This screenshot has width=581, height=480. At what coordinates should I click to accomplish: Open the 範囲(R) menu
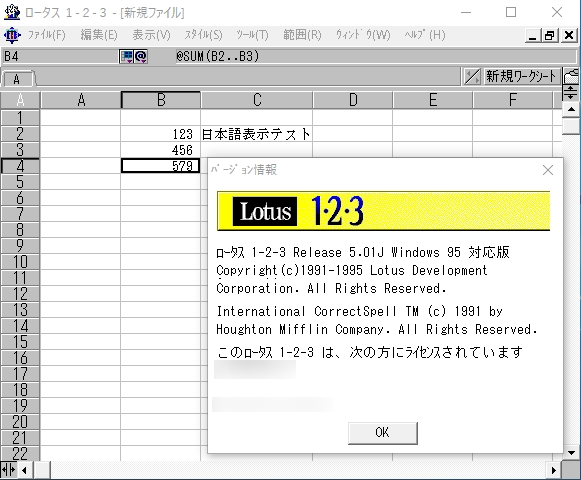tap(302, 35)
